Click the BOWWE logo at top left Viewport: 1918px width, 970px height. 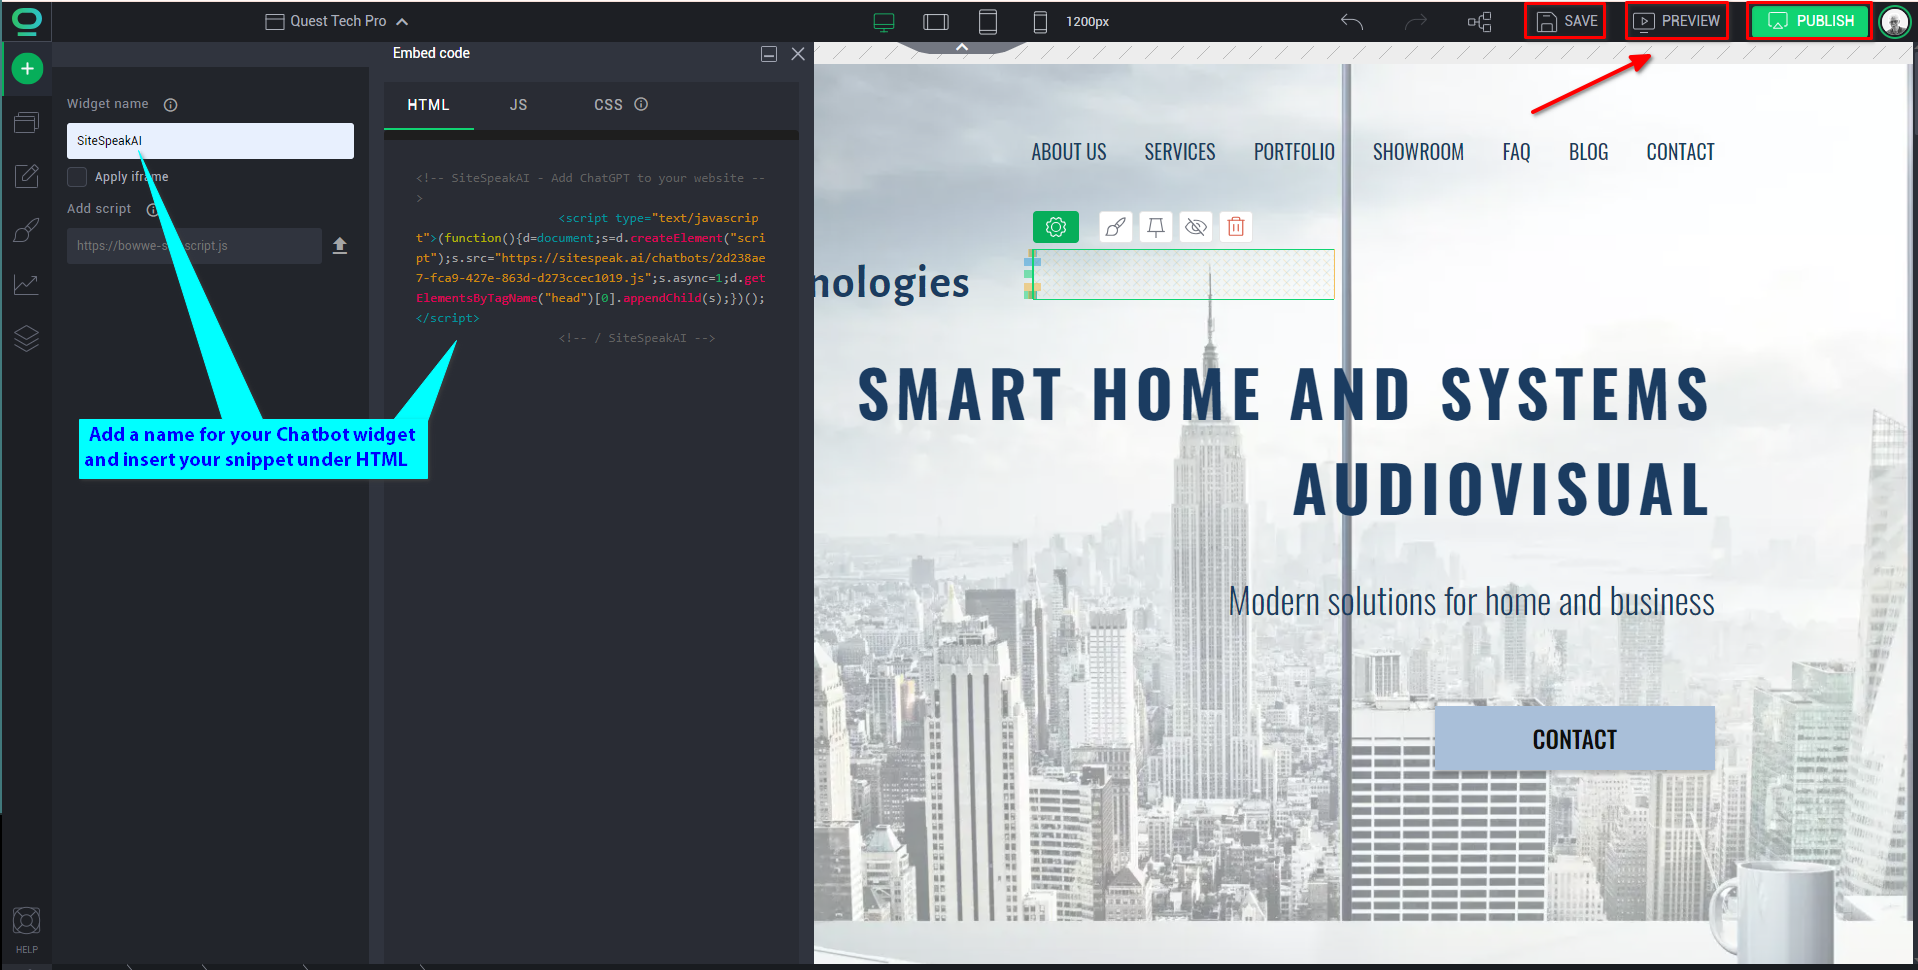click(27, 20)
